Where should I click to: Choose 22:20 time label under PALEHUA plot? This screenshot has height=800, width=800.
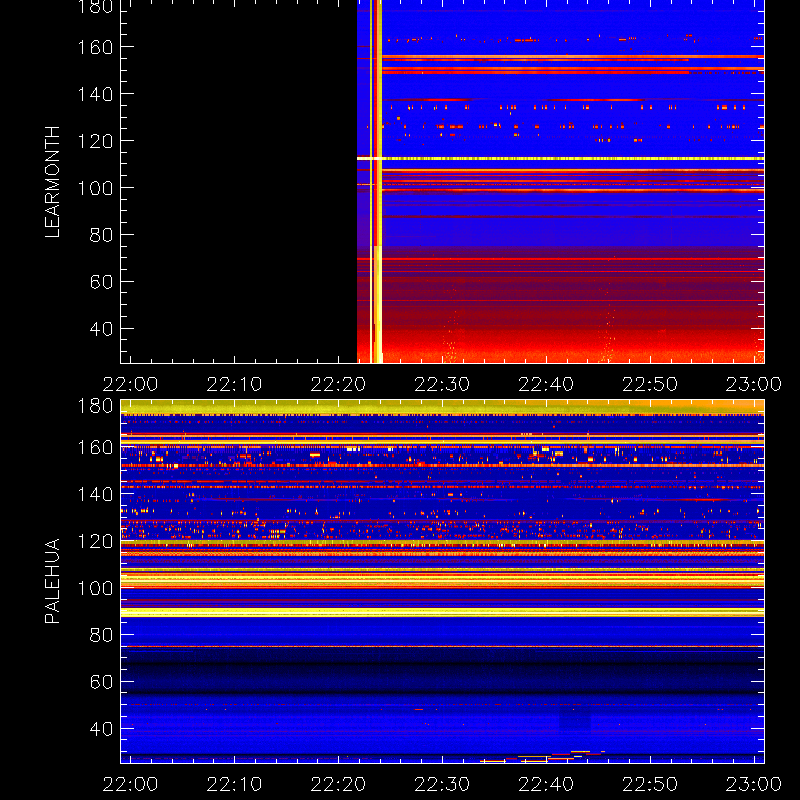click(338, 784)
